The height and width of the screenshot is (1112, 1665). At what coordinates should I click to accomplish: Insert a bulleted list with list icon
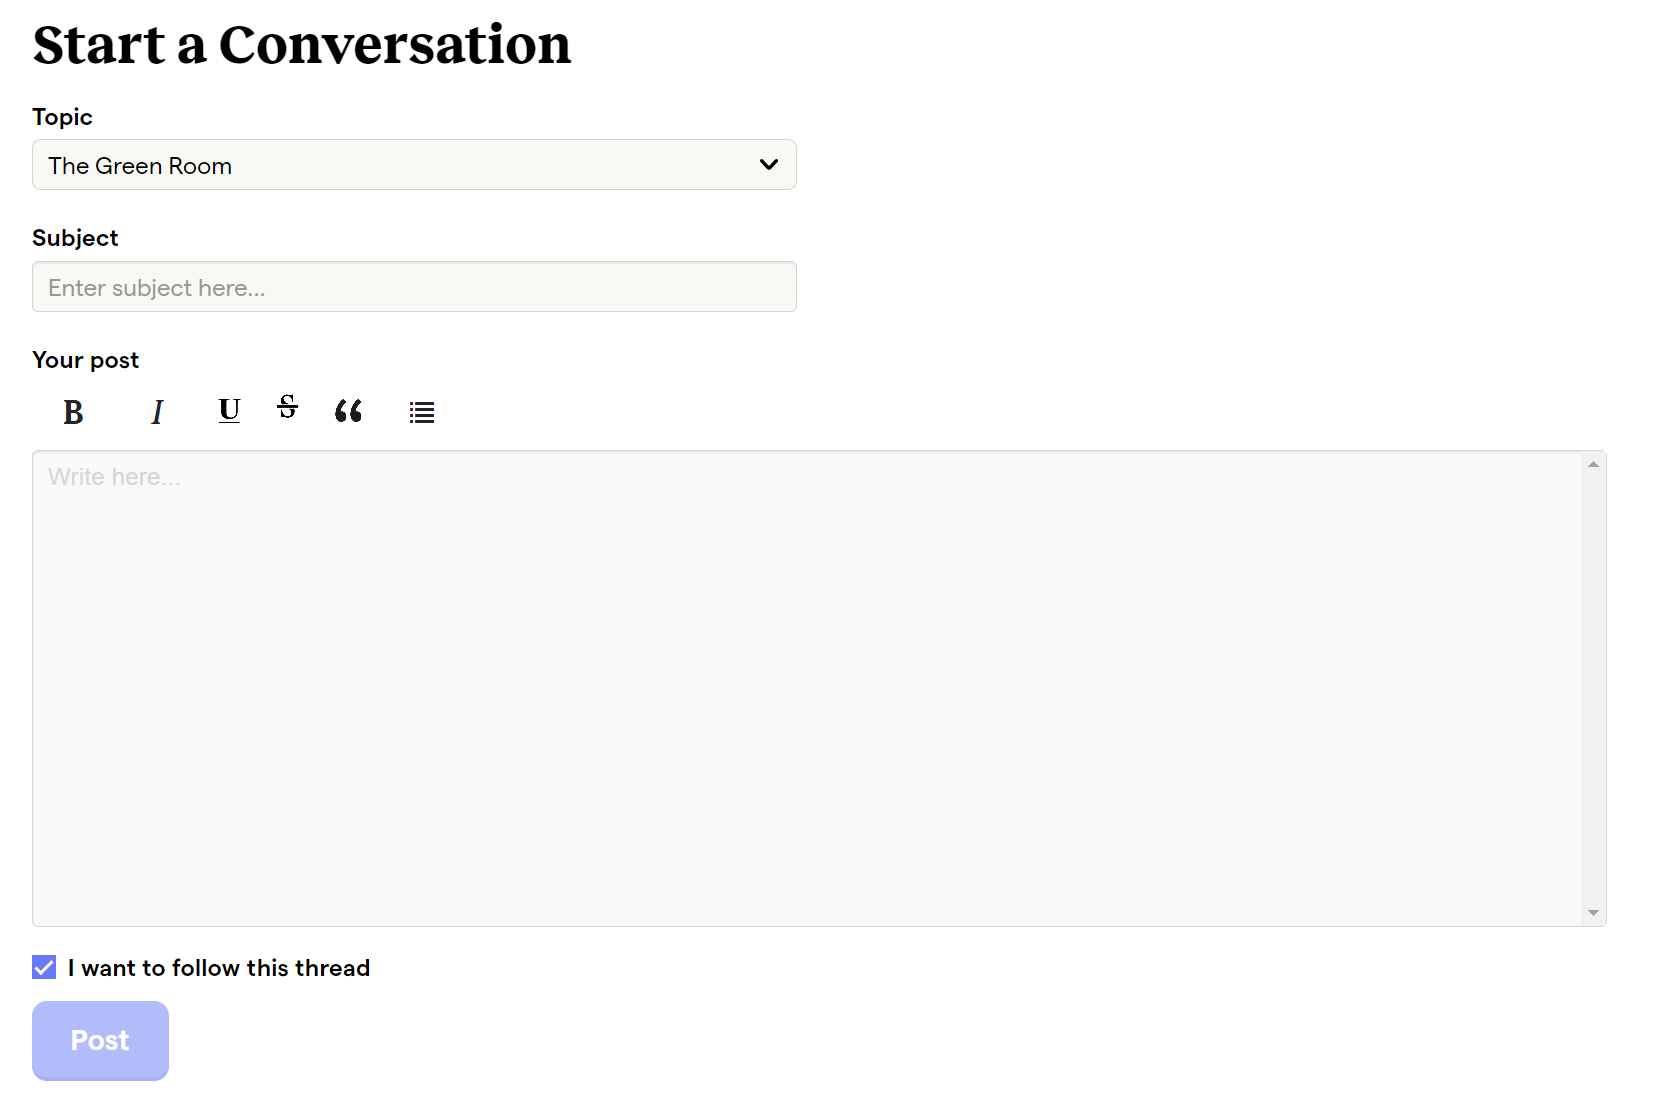point(422,412)
